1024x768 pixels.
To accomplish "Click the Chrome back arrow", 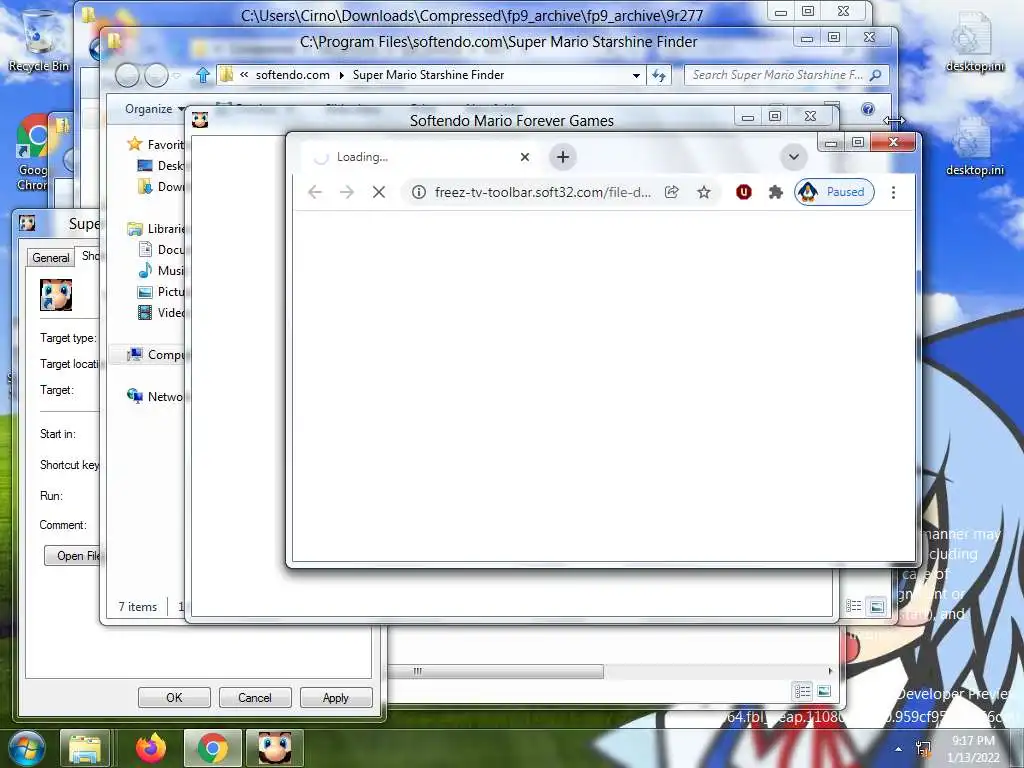I will [x=315, y=192].
